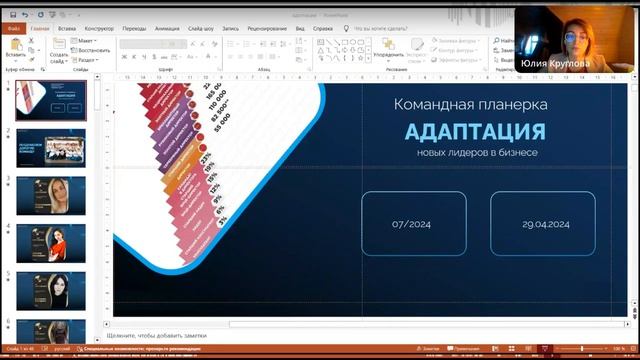Click the Упорядочить arrange icon
640x360 pixels.
coord(388,44)
